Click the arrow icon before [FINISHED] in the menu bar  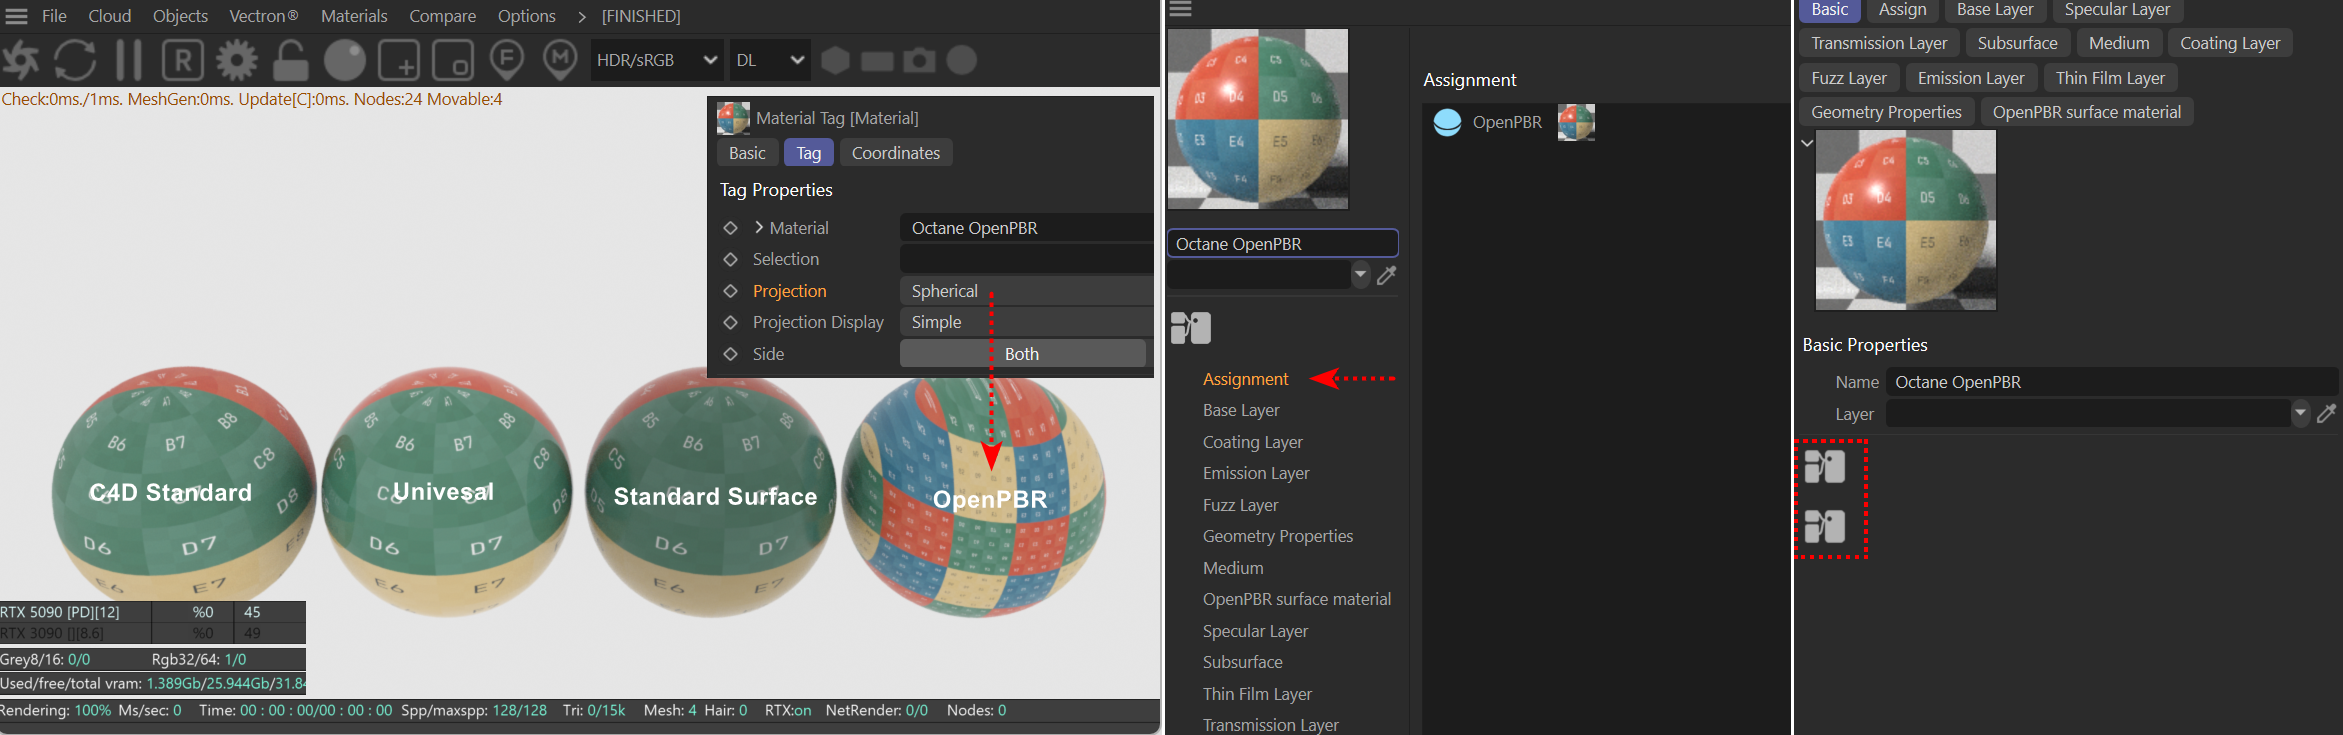coord(582,16)
